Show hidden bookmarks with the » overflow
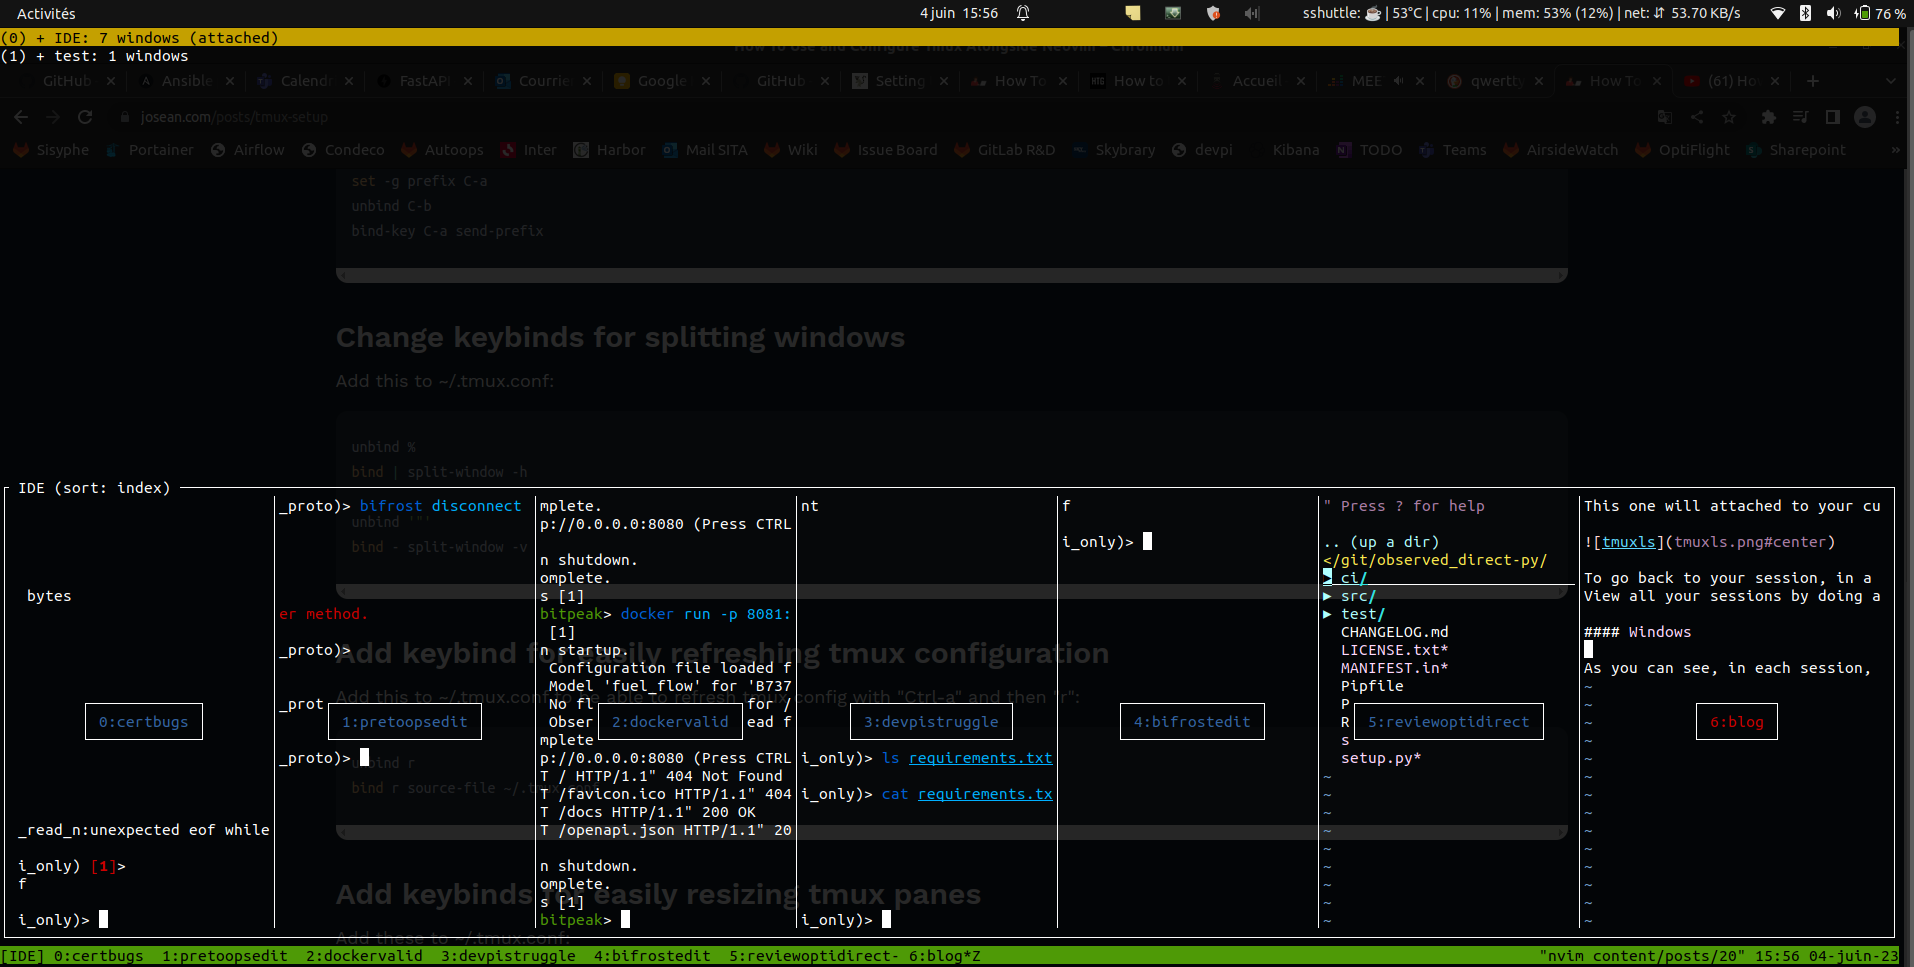The height and width of the screenshot is (967, 1914). [x=1895, y=150]
